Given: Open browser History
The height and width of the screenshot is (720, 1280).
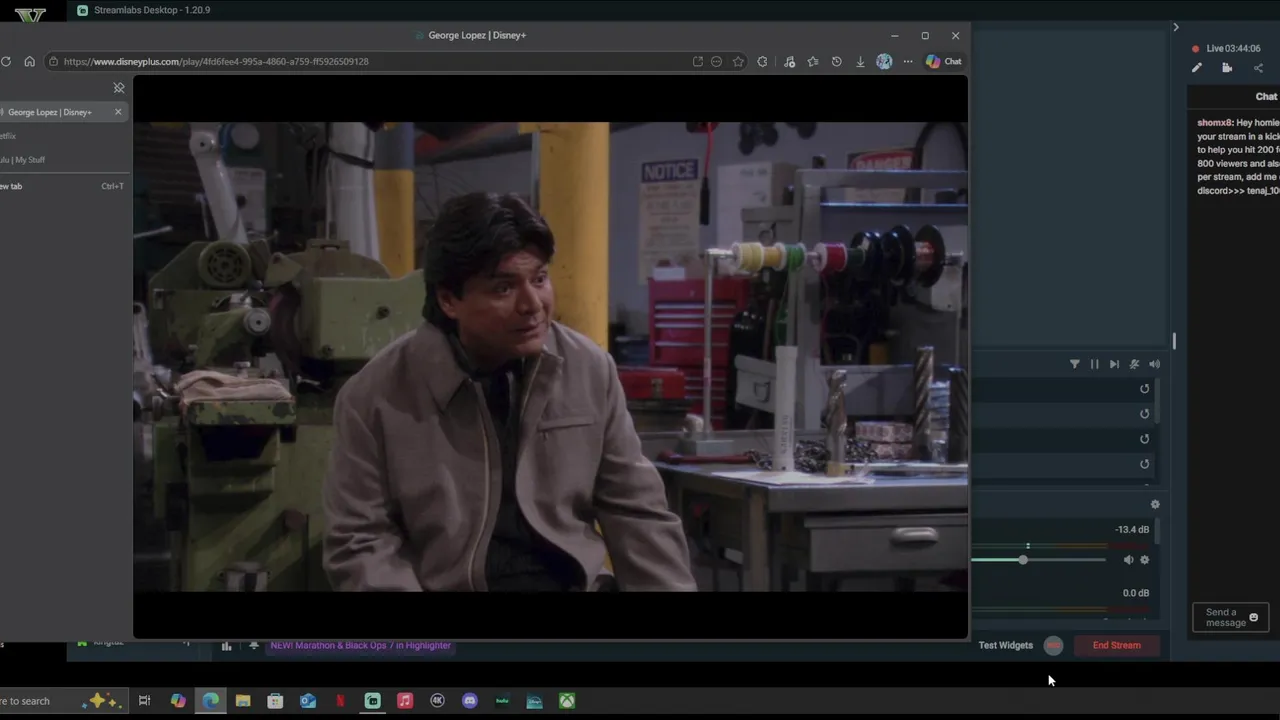Looking at the screenshot, I should point(836,61).
